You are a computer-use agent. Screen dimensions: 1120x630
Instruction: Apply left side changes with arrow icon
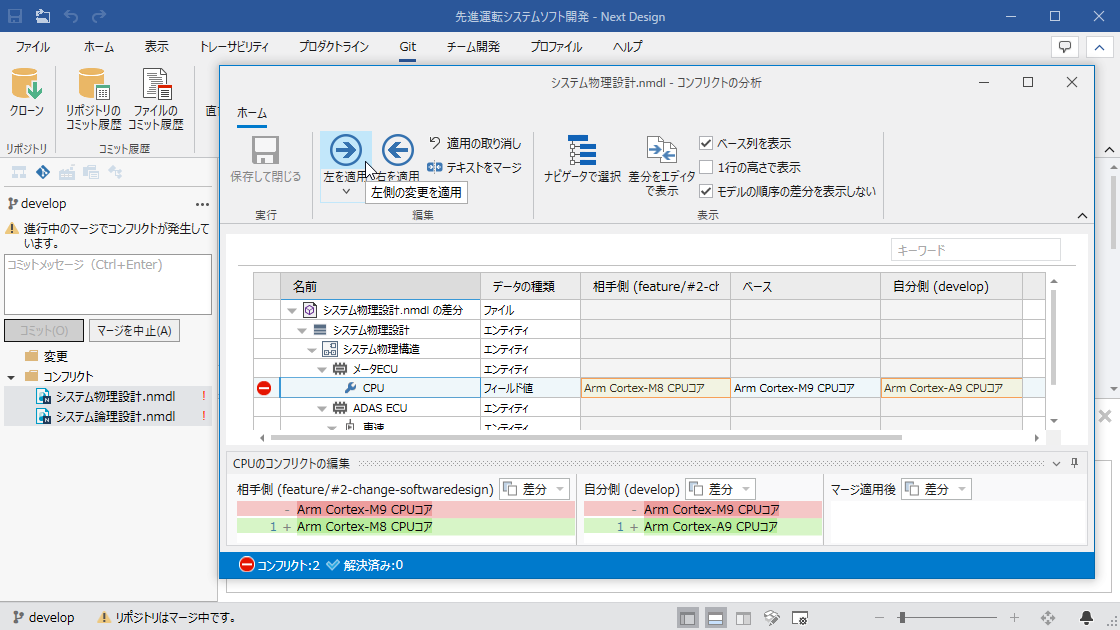(x=346, y=150)
